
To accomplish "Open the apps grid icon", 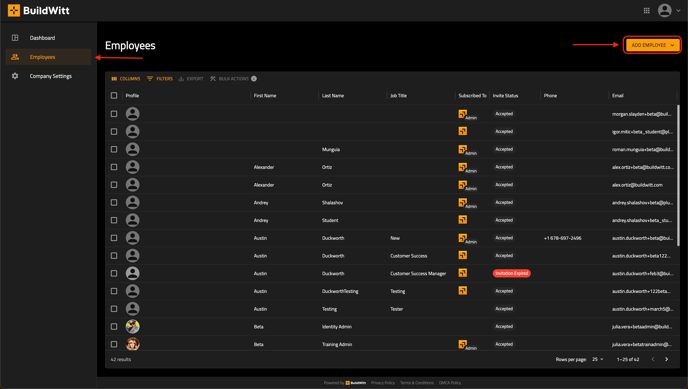I will click(x=646, y=11).
